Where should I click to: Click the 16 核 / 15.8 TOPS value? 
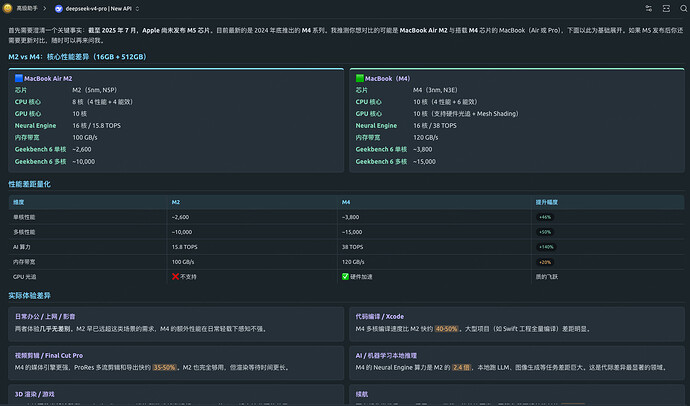(96, 126)
